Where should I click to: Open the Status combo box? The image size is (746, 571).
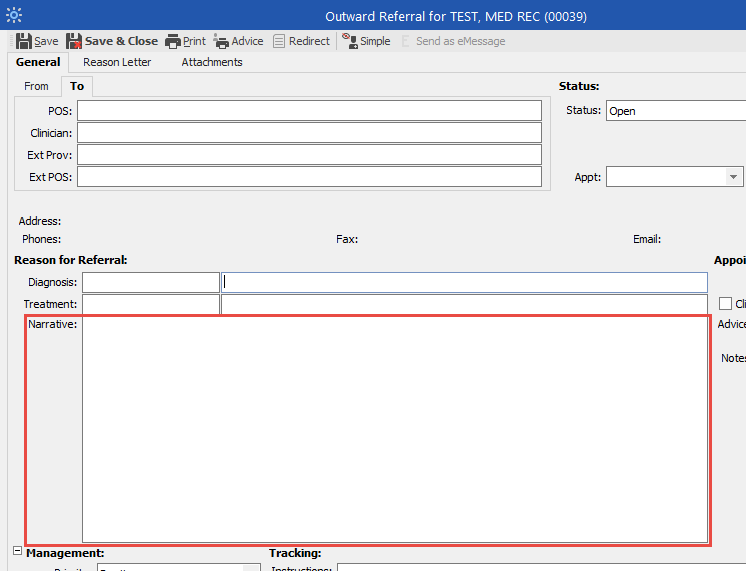coord(675,111)
